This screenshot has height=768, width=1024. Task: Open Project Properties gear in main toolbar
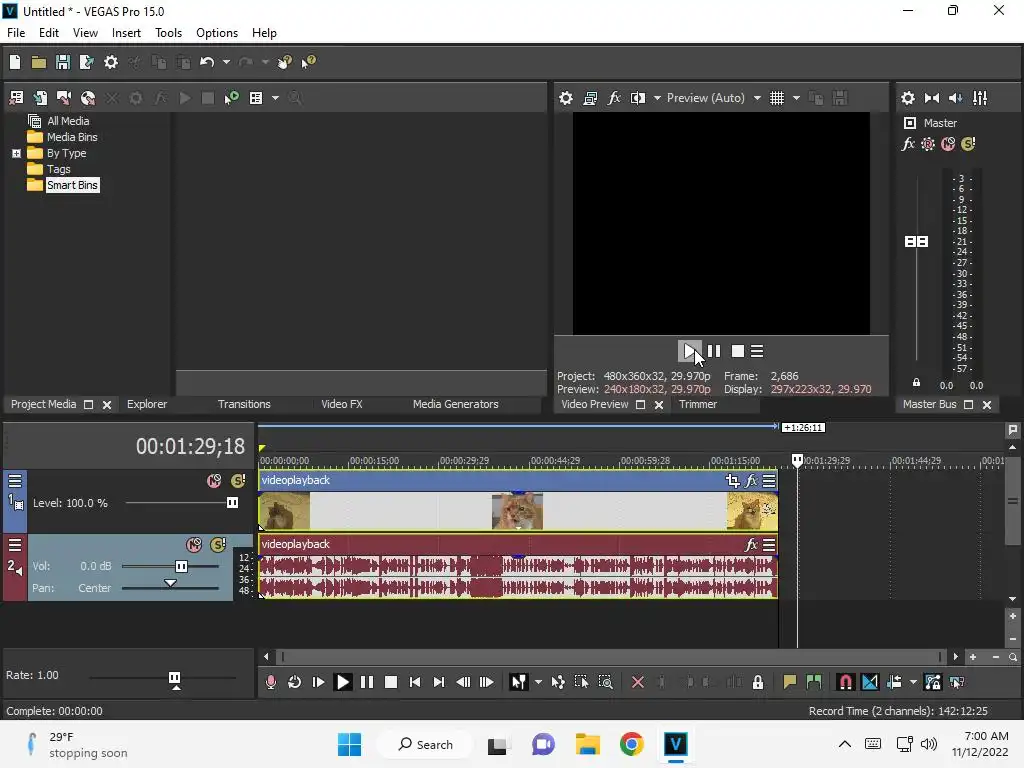(111, 62)
